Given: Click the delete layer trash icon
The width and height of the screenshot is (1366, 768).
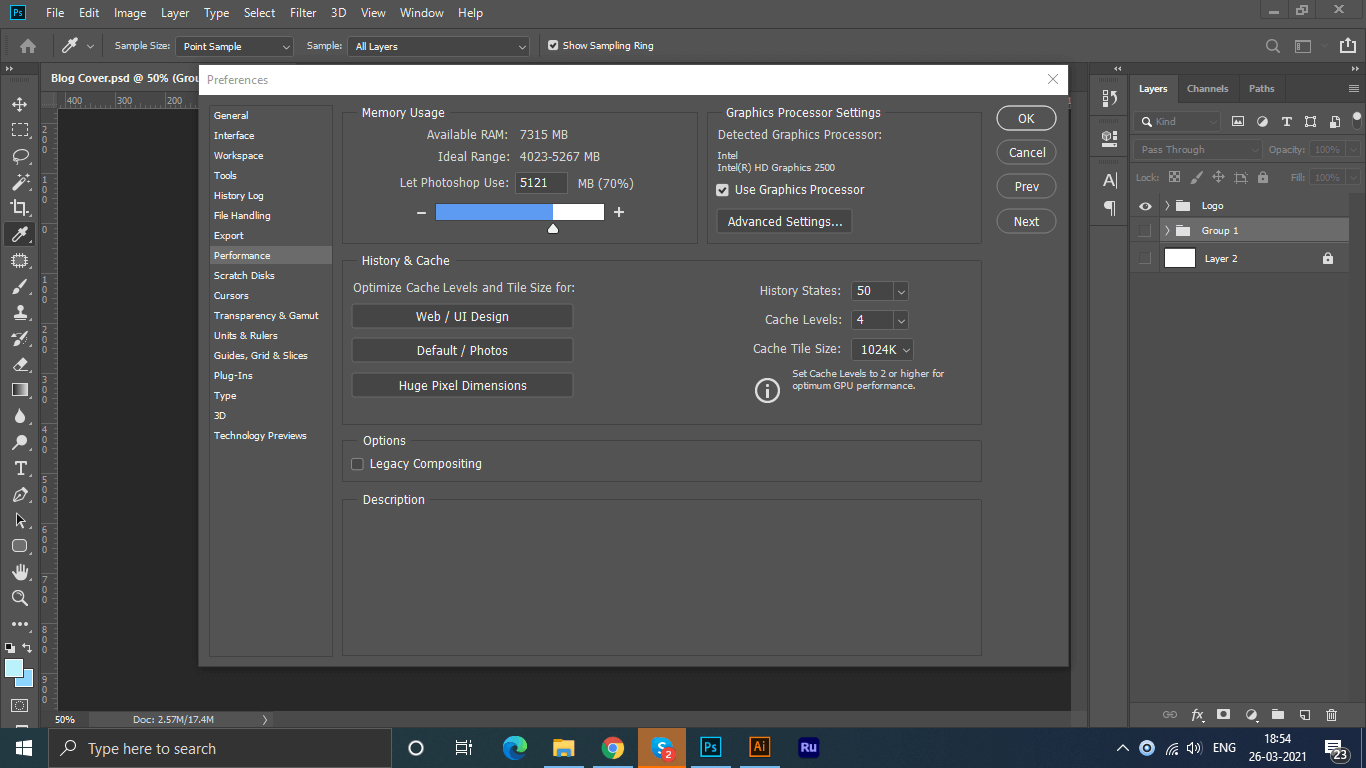Looking at the screenshot, I should pyautogui.click(x=1331, y=715).
